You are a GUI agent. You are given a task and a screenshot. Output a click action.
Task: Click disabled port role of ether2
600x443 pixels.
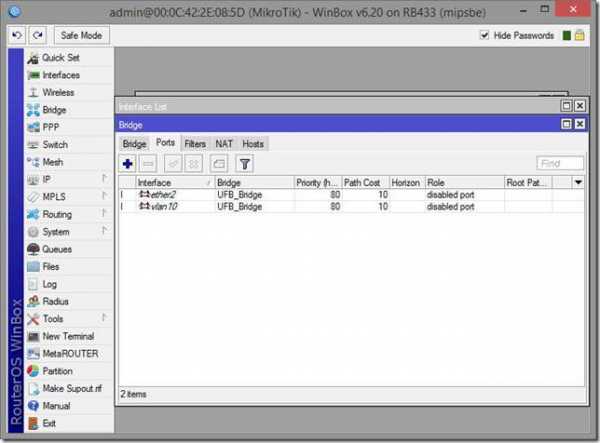[x=450, y=195]
